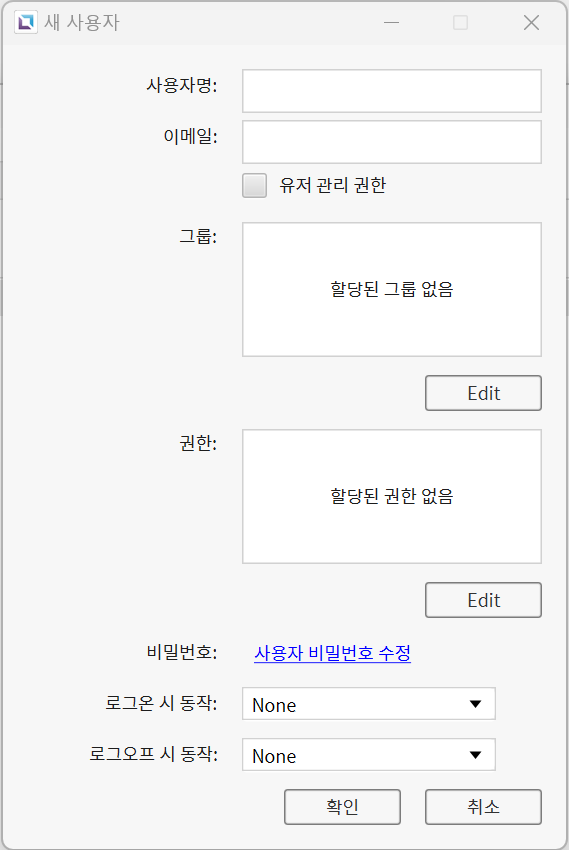Open Edit for assigned 그룹
The height and width of the screenshot is (850, 569).
pyautogui.click(x=483, y=393)
